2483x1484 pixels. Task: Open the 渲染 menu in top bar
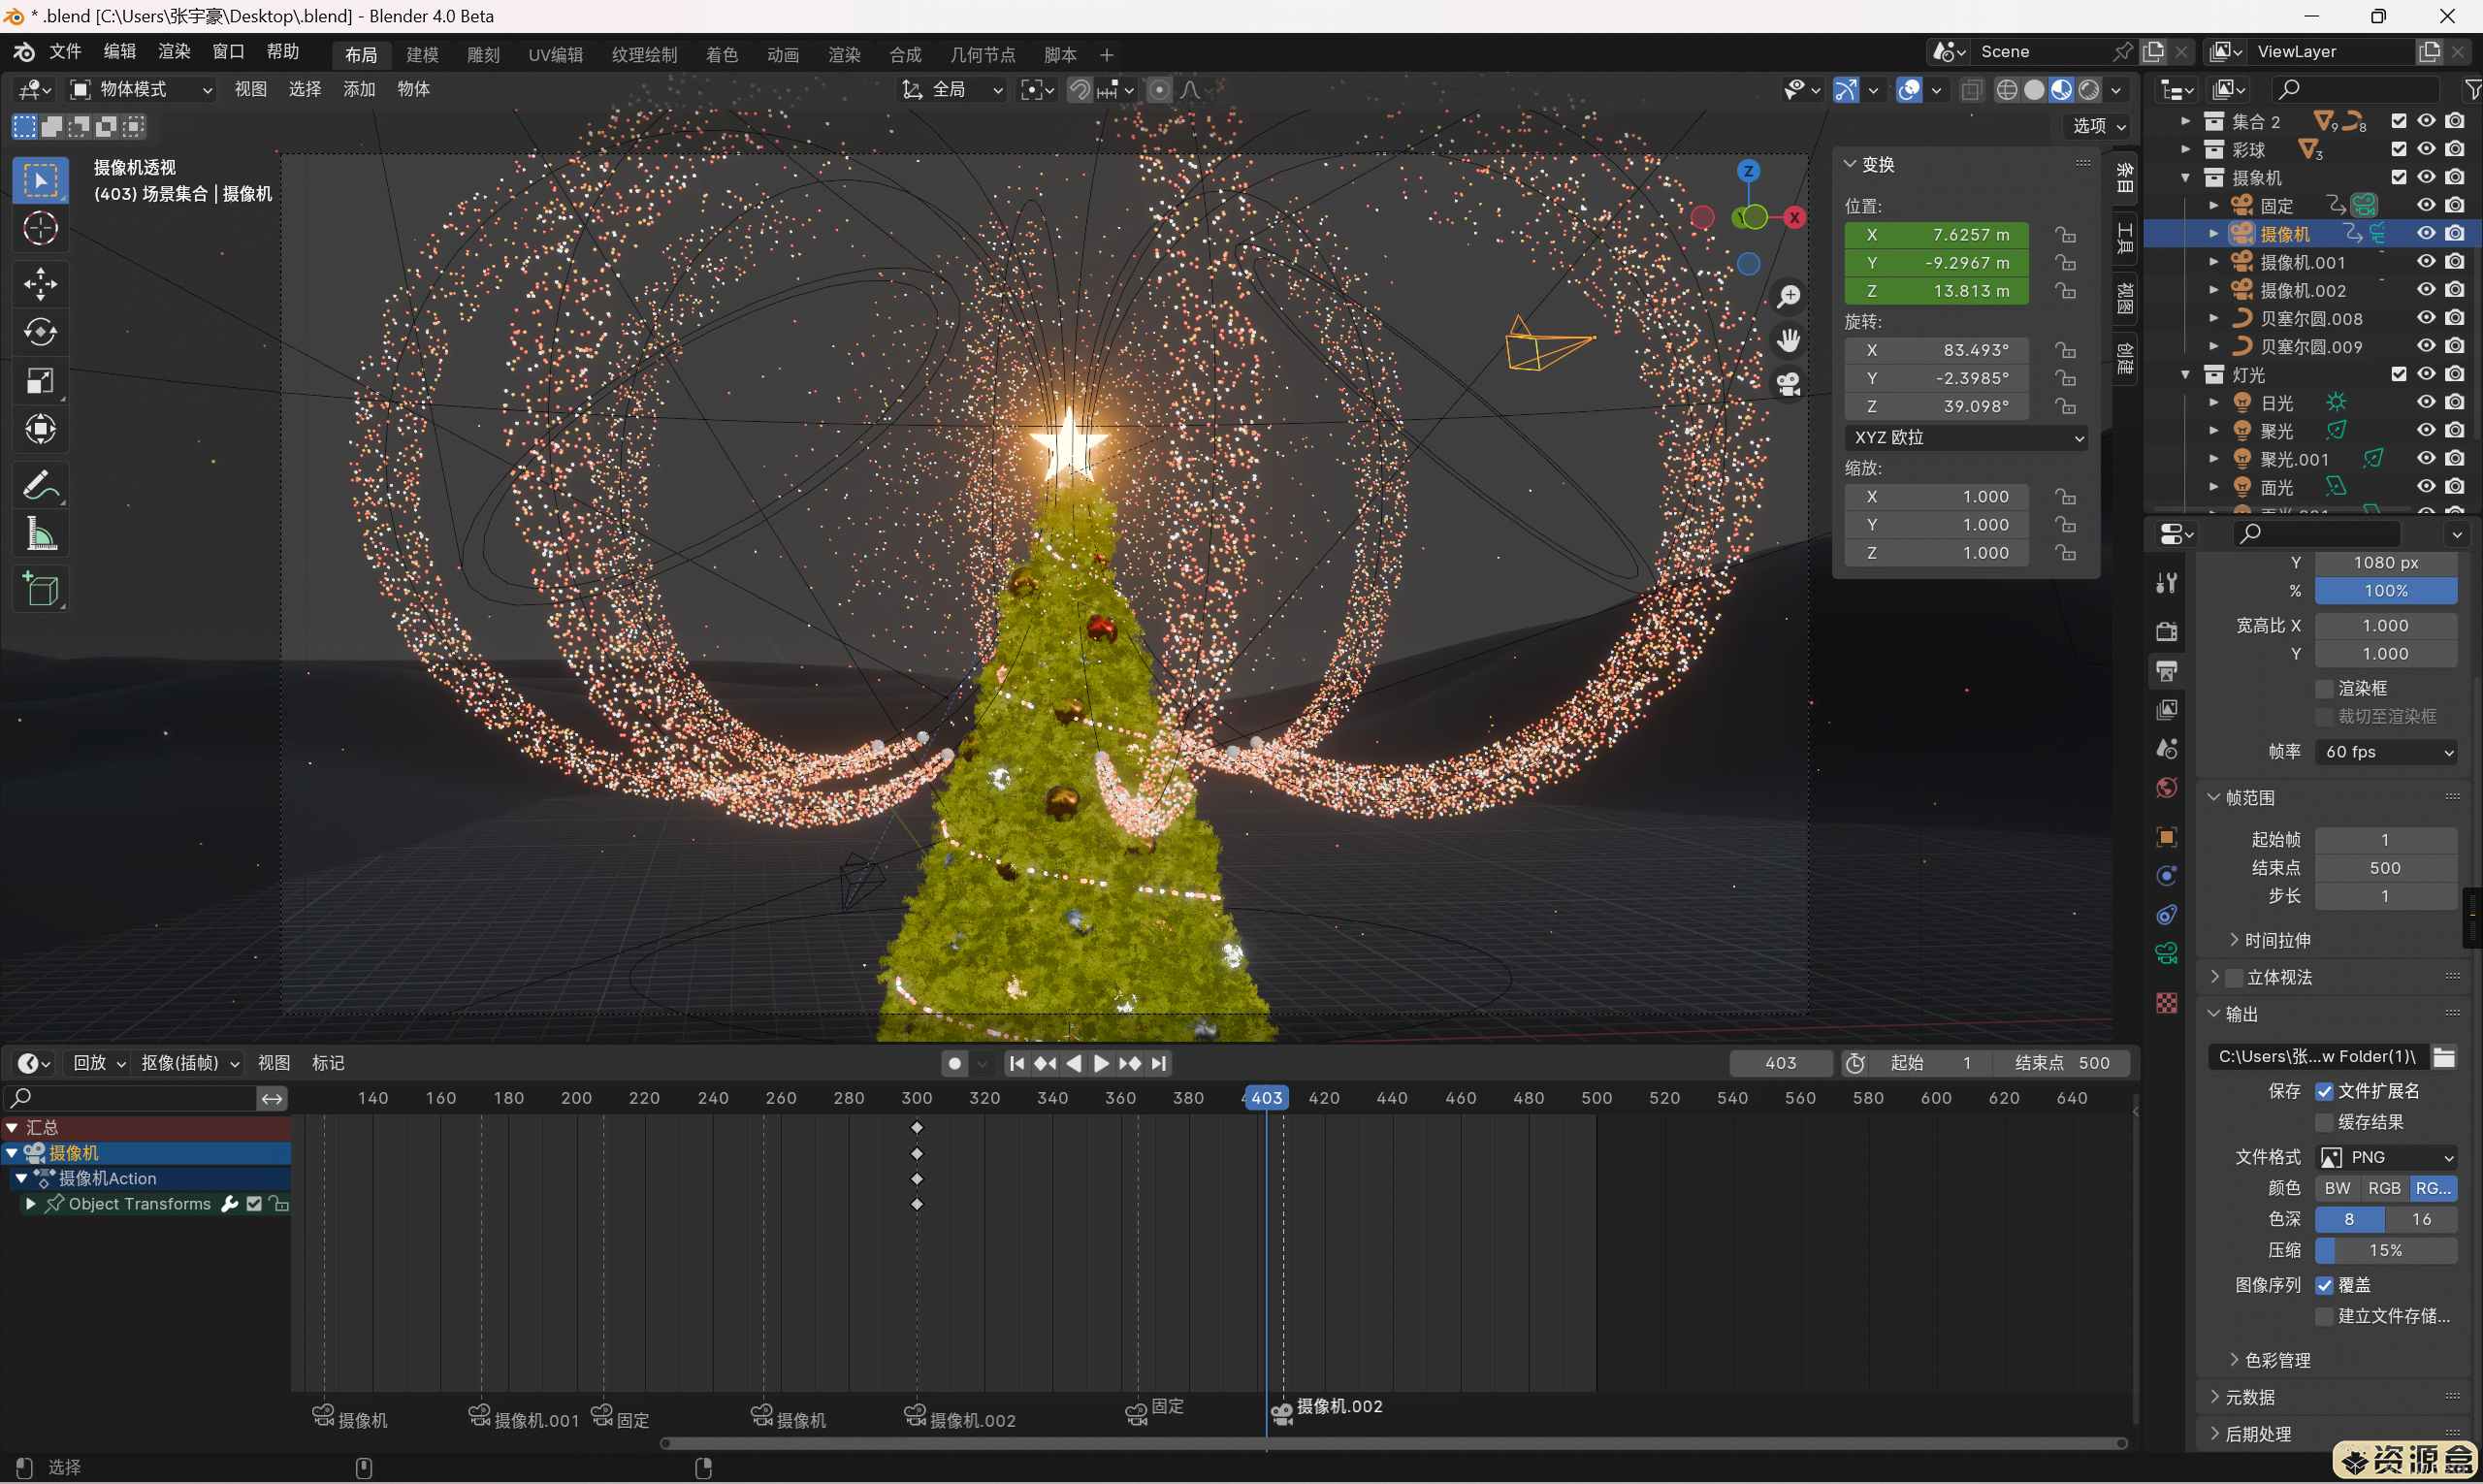click(173, 52)
